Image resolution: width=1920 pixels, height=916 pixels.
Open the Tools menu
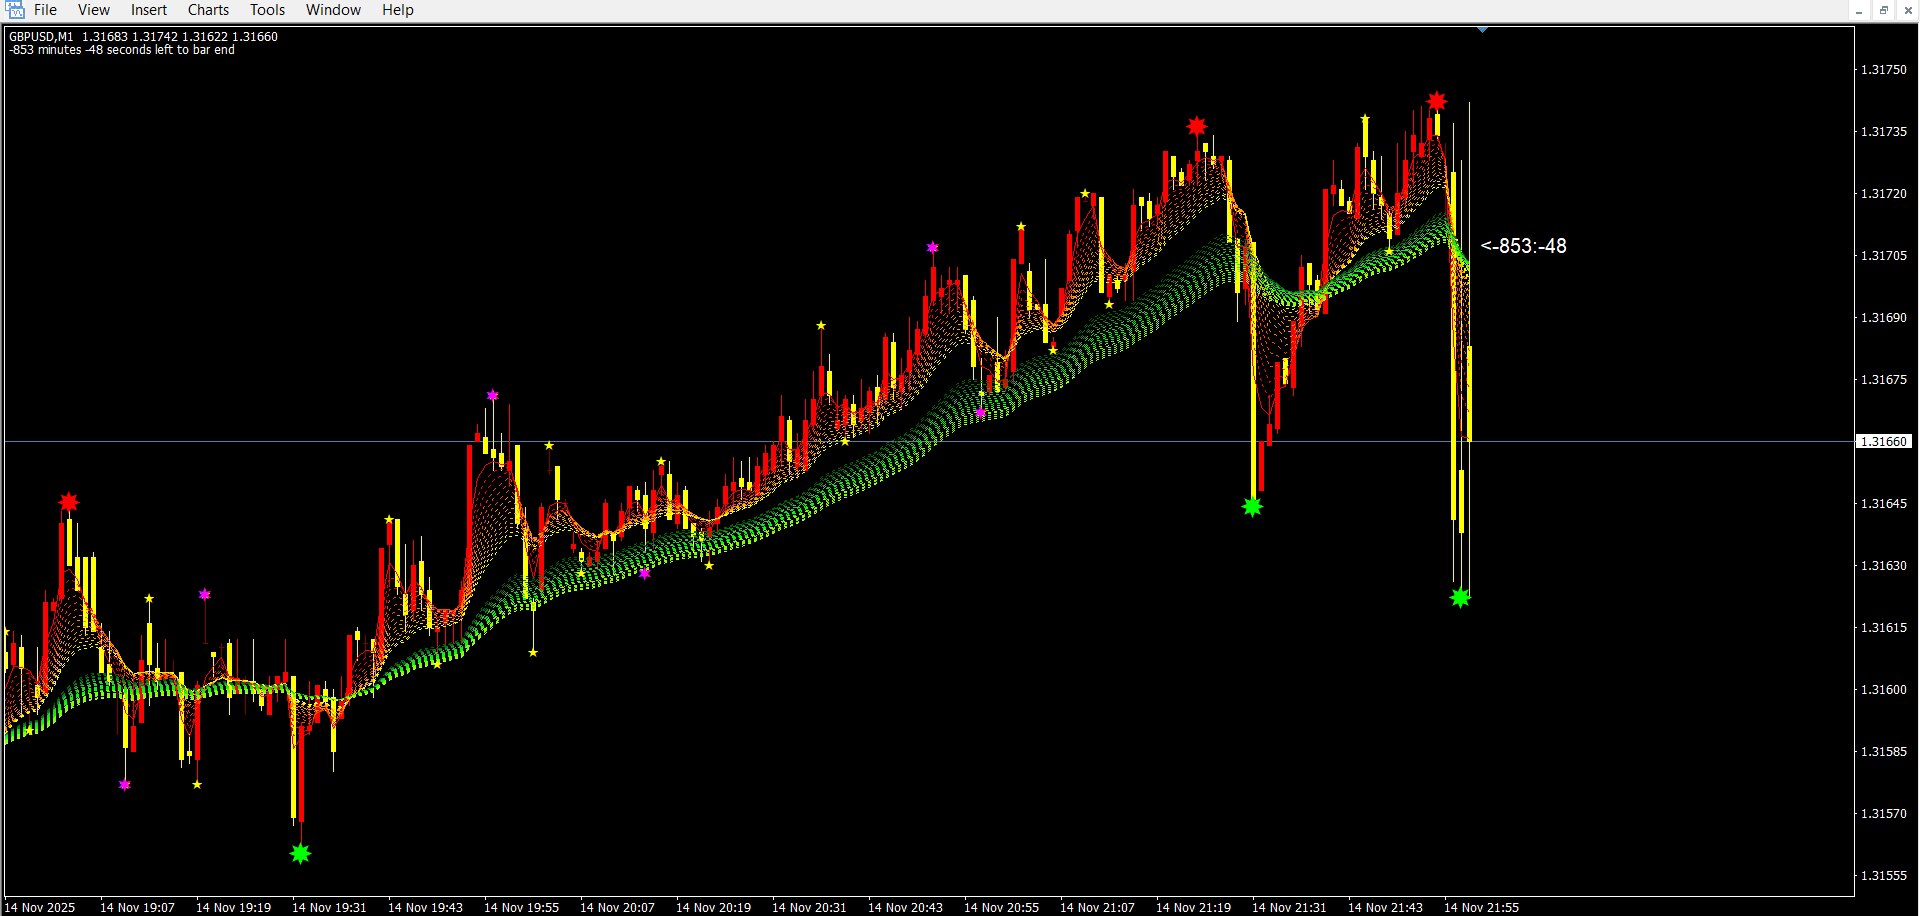coord(267,10)
